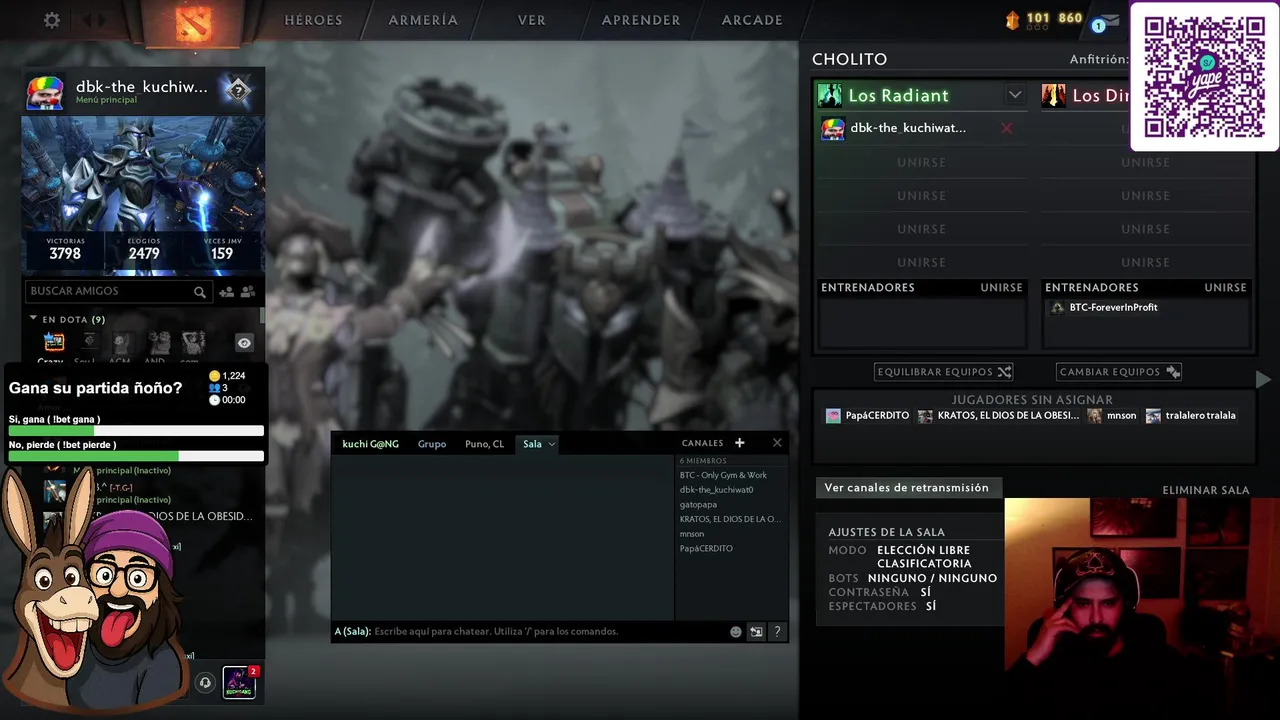1280x720 pixels.
Task: Click the Crazy friend avatar
Action: (x=54, y=343)
